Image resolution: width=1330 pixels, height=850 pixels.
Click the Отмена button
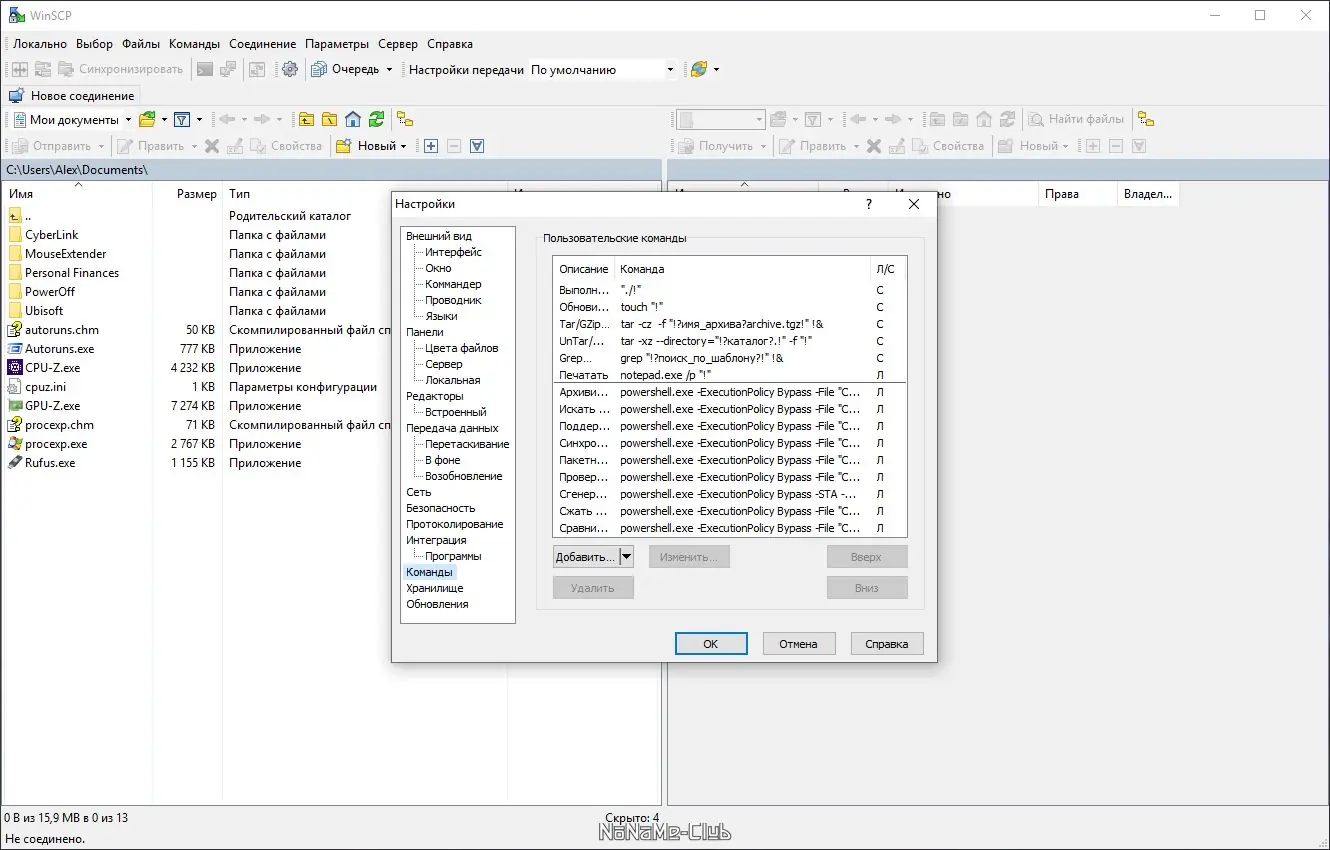pyautogui.click(x=798, y=644)
